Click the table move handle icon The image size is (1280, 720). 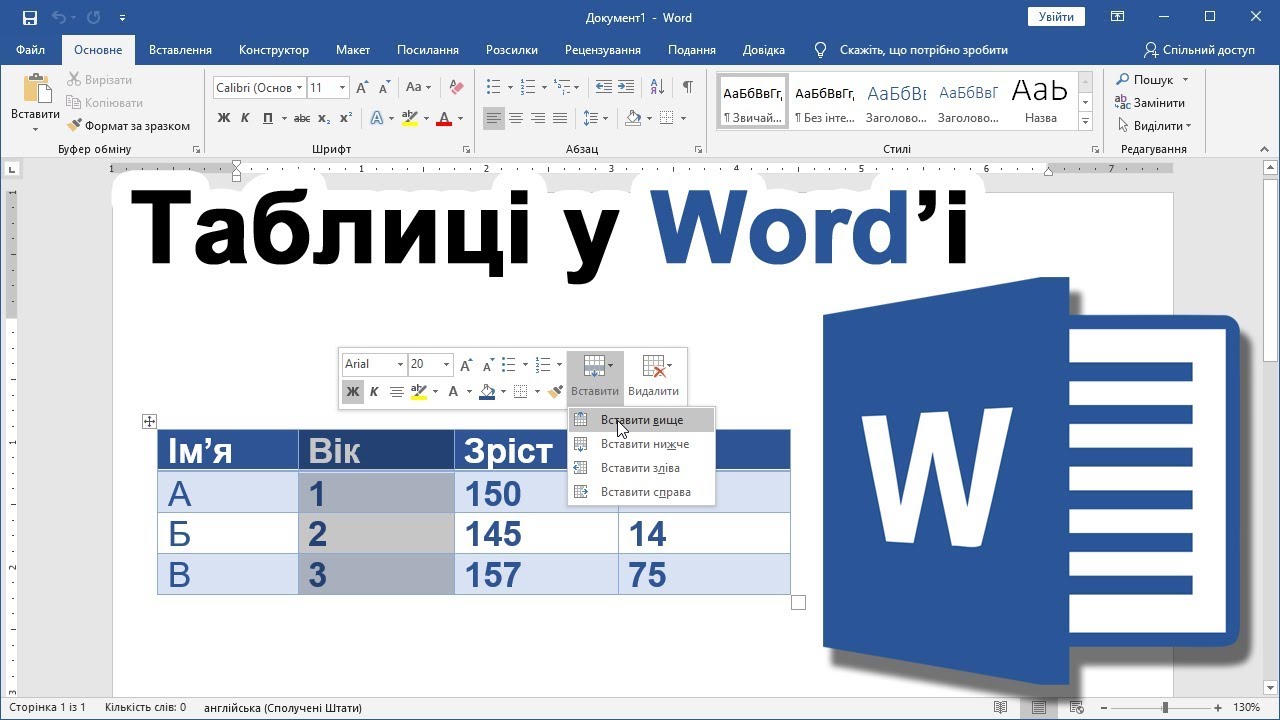pos(149,422)
